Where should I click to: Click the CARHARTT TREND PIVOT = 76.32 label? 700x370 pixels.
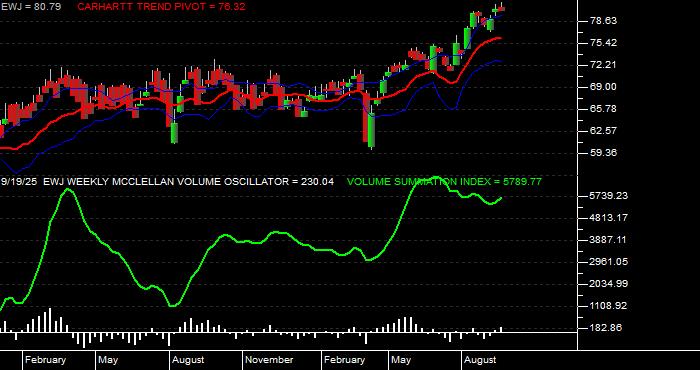[161, 7]
